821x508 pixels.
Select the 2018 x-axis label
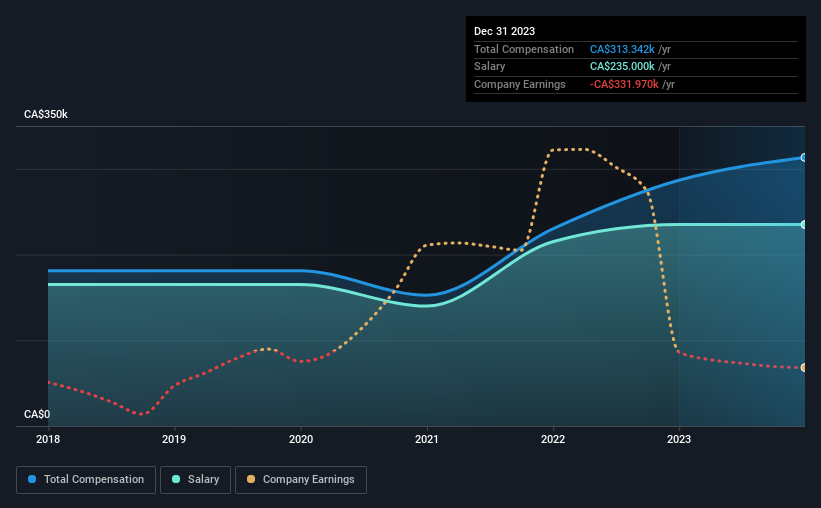(48, 439)
